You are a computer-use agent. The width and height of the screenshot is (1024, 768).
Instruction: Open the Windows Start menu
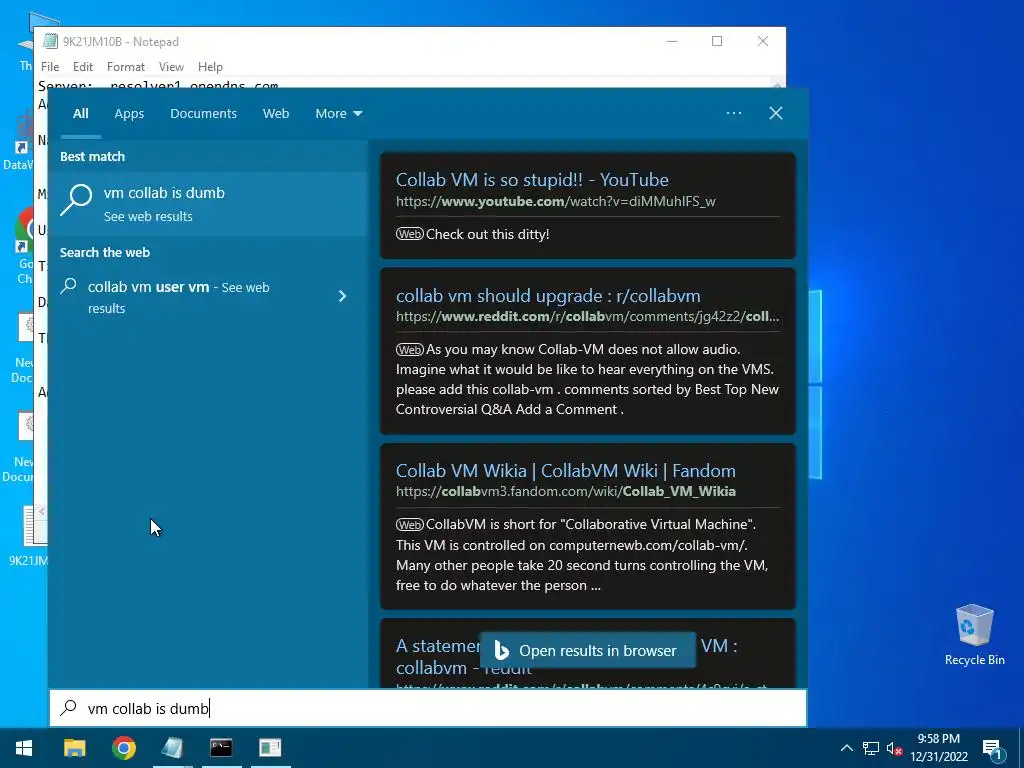[24, 748]
